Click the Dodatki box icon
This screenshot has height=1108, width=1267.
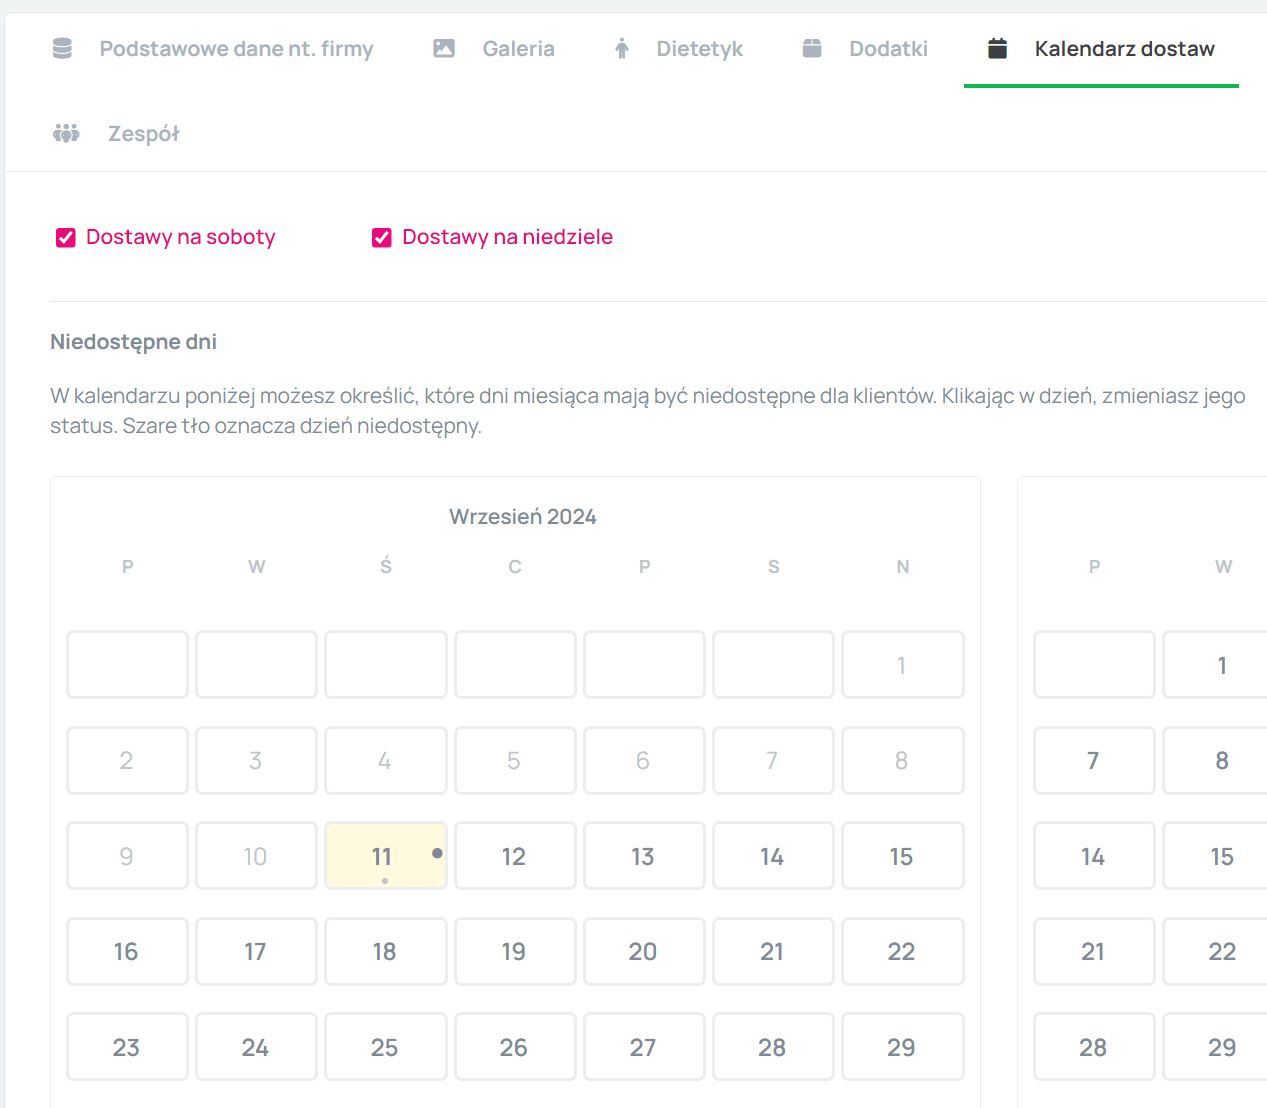(812, 48)
